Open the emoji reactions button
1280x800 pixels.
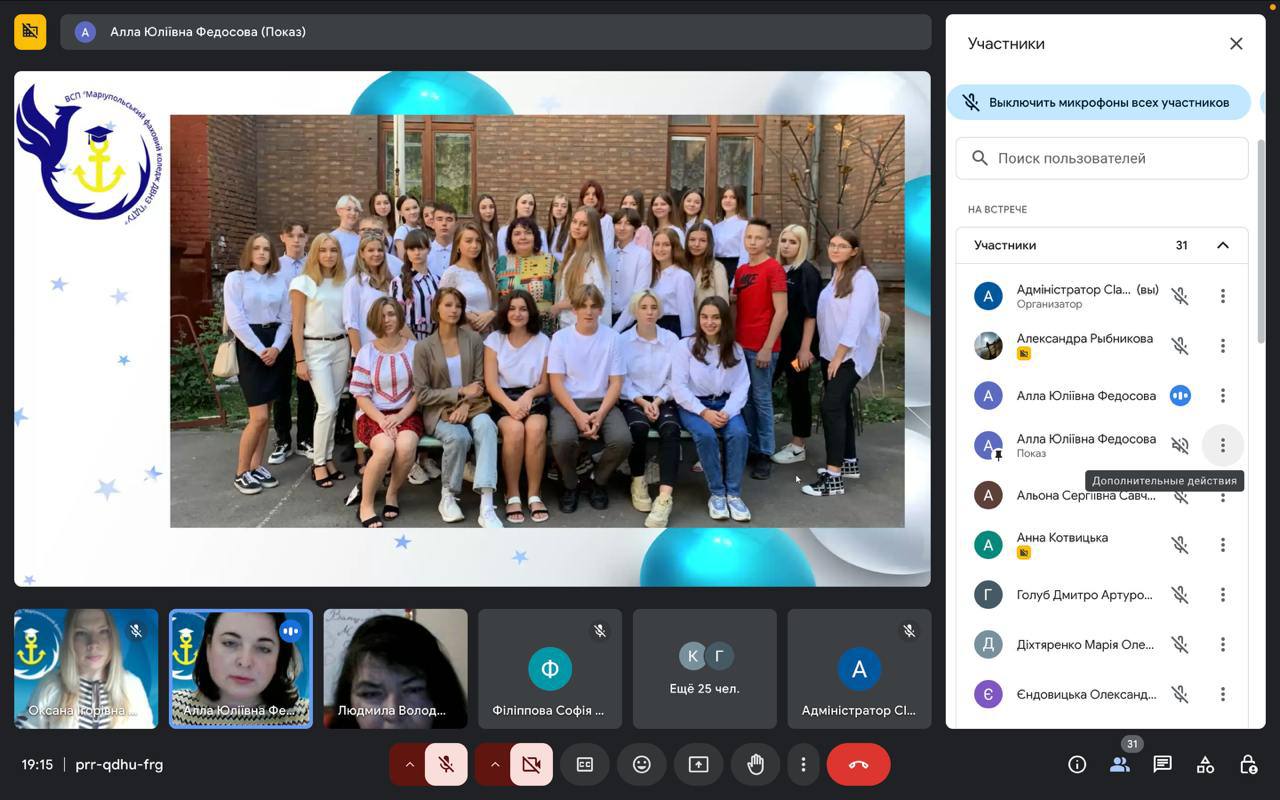pyautogui.click(x=641, y=764)
